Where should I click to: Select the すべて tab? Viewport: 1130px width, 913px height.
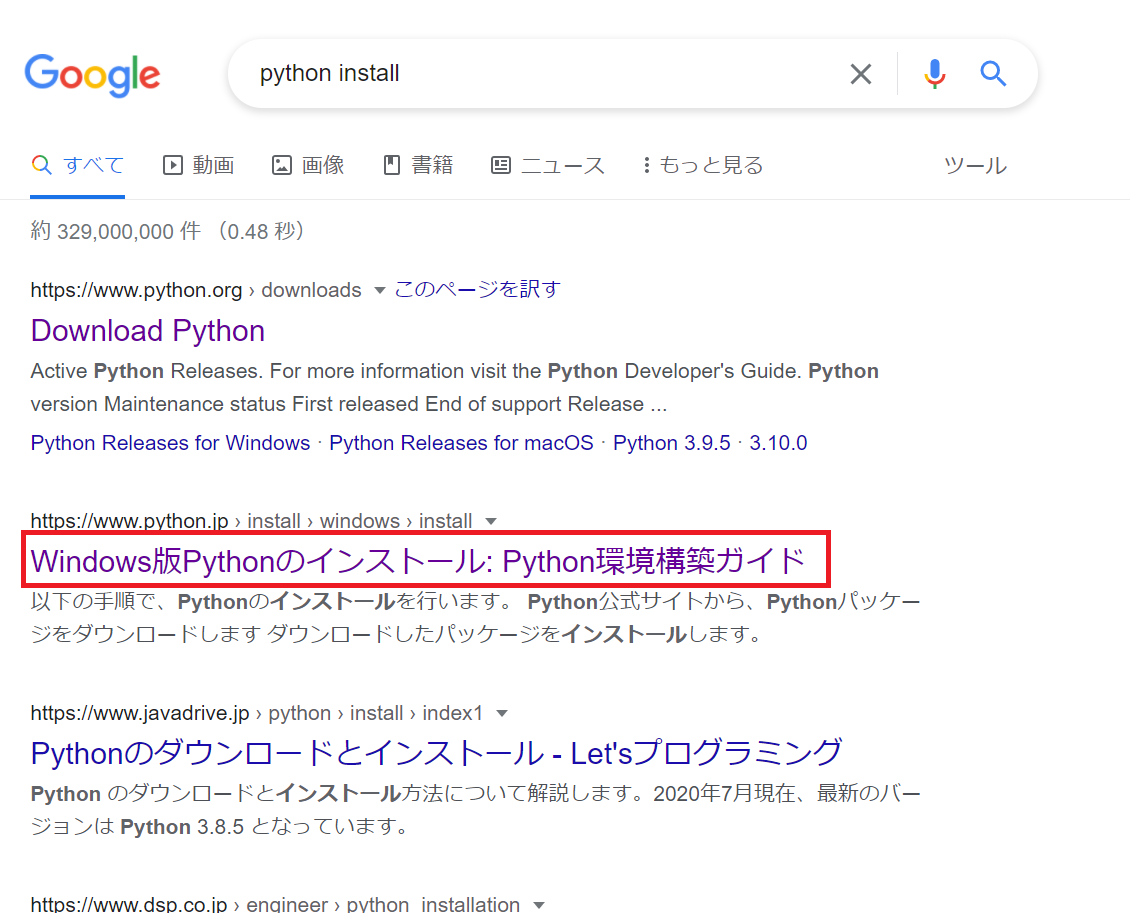point(77,165)
